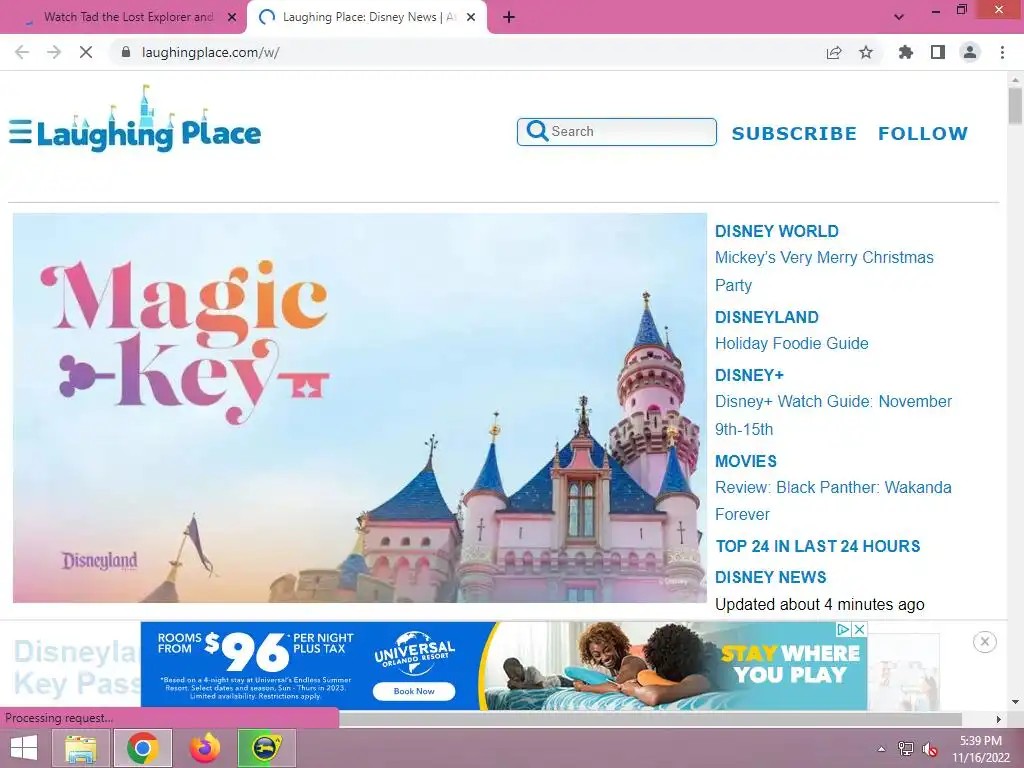Focus the Search input field
This screenshot has height=768, width=1024.
point(616,132)
